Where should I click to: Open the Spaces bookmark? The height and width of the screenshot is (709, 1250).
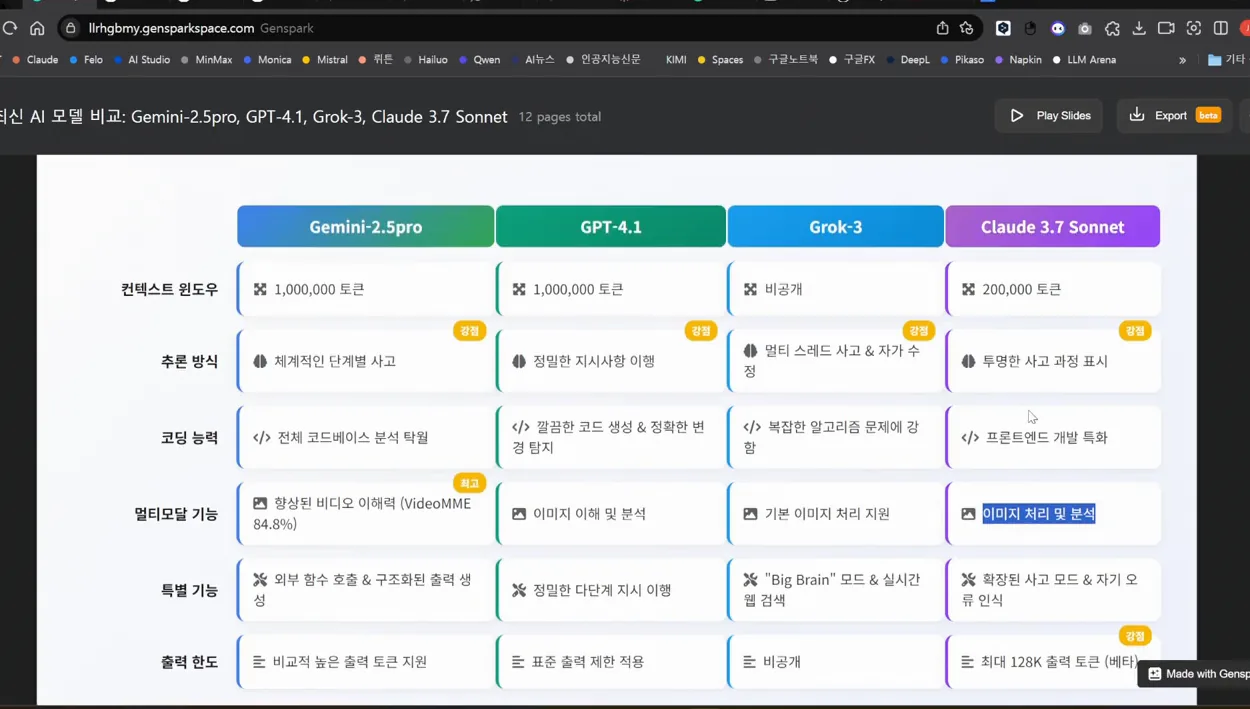pos(720,60)
